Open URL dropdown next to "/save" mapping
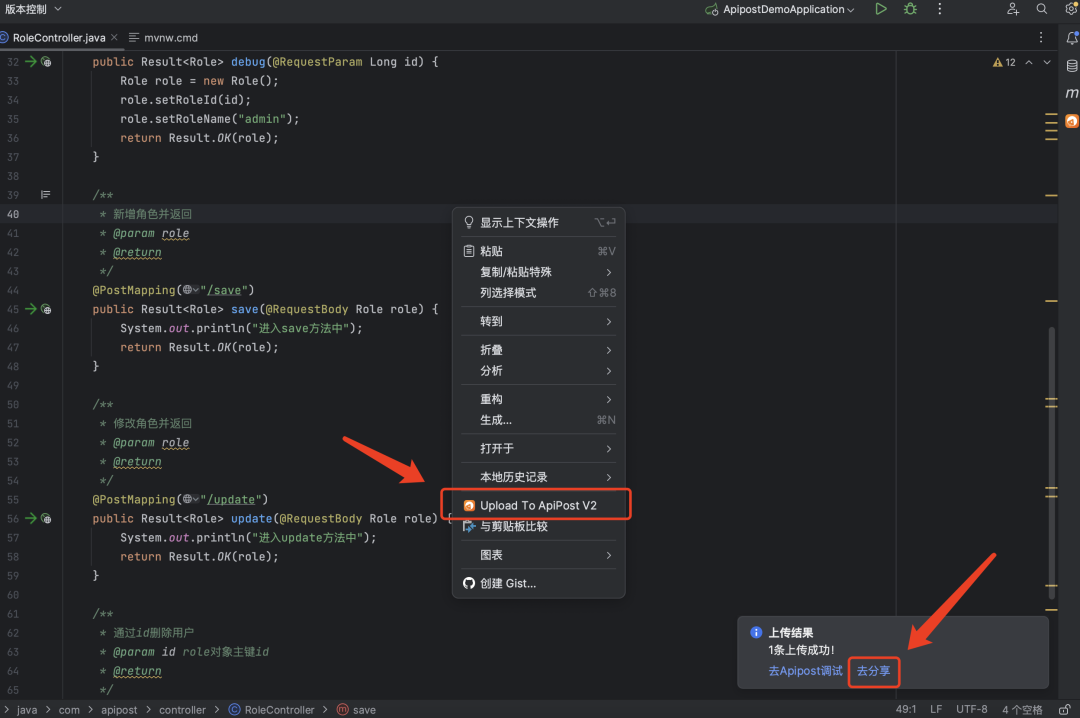Image resolution: width=1080 pixels, height=718 pixels. [191, 290]
